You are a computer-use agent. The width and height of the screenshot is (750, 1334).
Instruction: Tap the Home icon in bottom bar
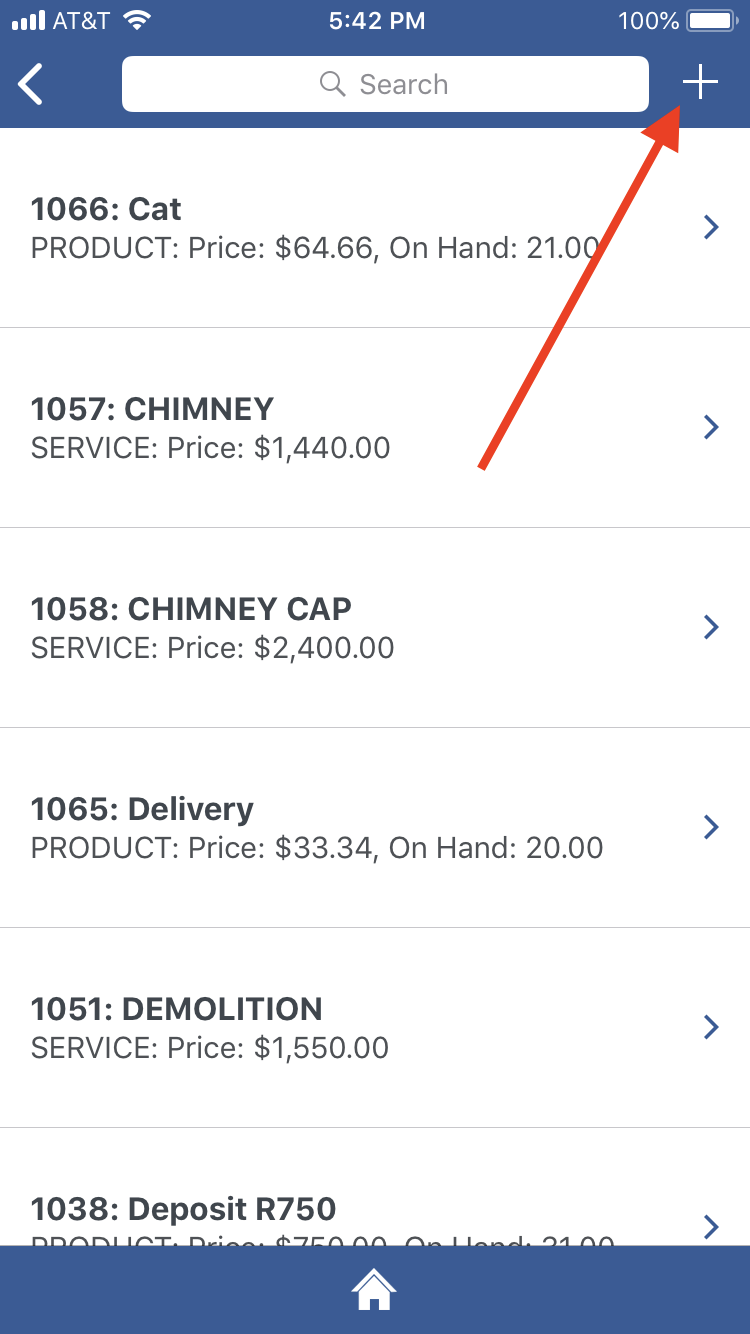[x=374, y=1290]
